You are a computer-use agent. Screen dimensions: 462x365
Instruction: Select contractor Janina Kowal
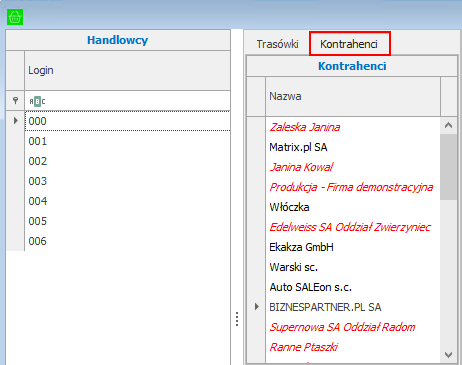[x=353, y=167]
